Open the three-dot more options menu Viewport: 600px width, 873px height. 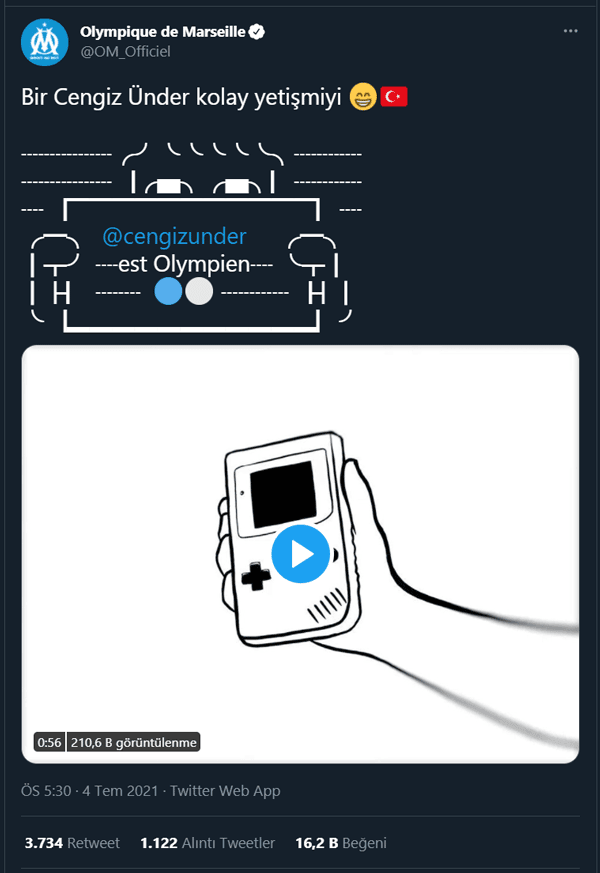[x=571, y=31]
